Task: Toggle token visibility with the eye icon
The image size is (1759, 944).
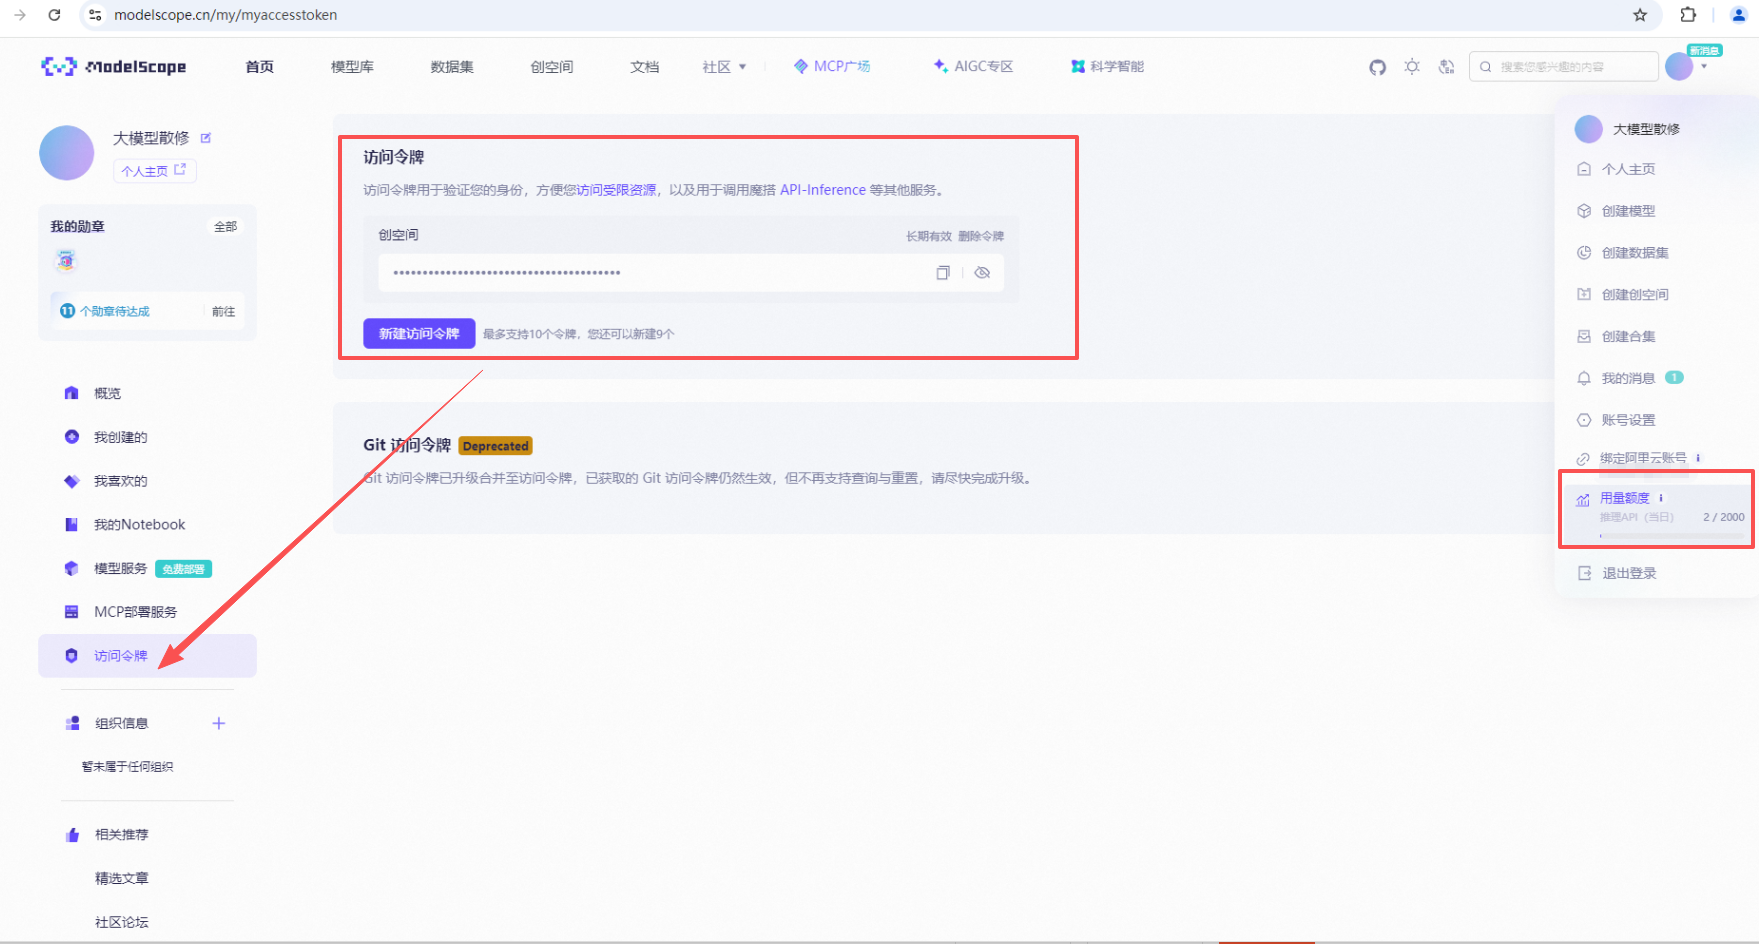Action: coord(982,273)
